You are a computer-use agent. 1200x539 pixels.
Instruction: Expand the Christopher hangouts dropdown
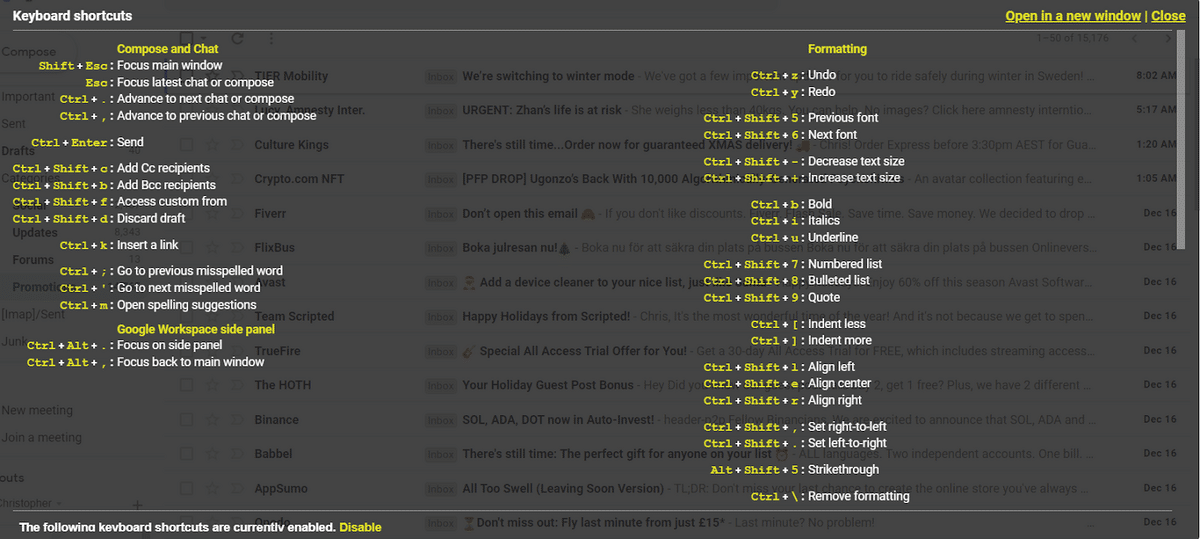pyautogui.click(x=57, y=504)
